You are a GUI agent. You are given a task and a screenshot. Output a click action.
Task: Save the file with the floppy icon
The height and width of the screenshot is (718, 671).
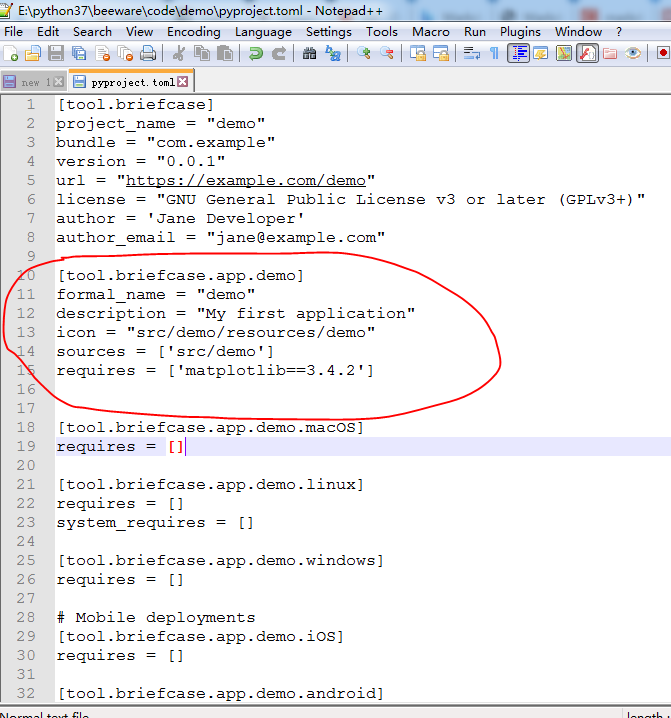(x=56, y=54)
